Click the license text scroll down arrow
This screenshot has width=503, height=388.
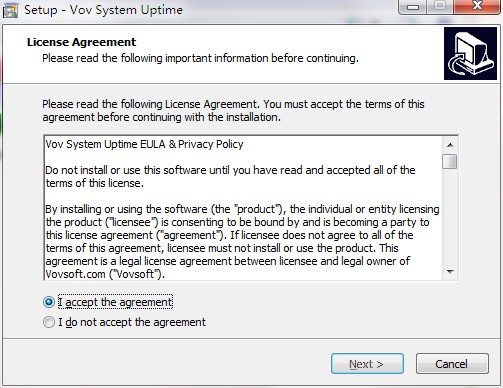point(450,272)
